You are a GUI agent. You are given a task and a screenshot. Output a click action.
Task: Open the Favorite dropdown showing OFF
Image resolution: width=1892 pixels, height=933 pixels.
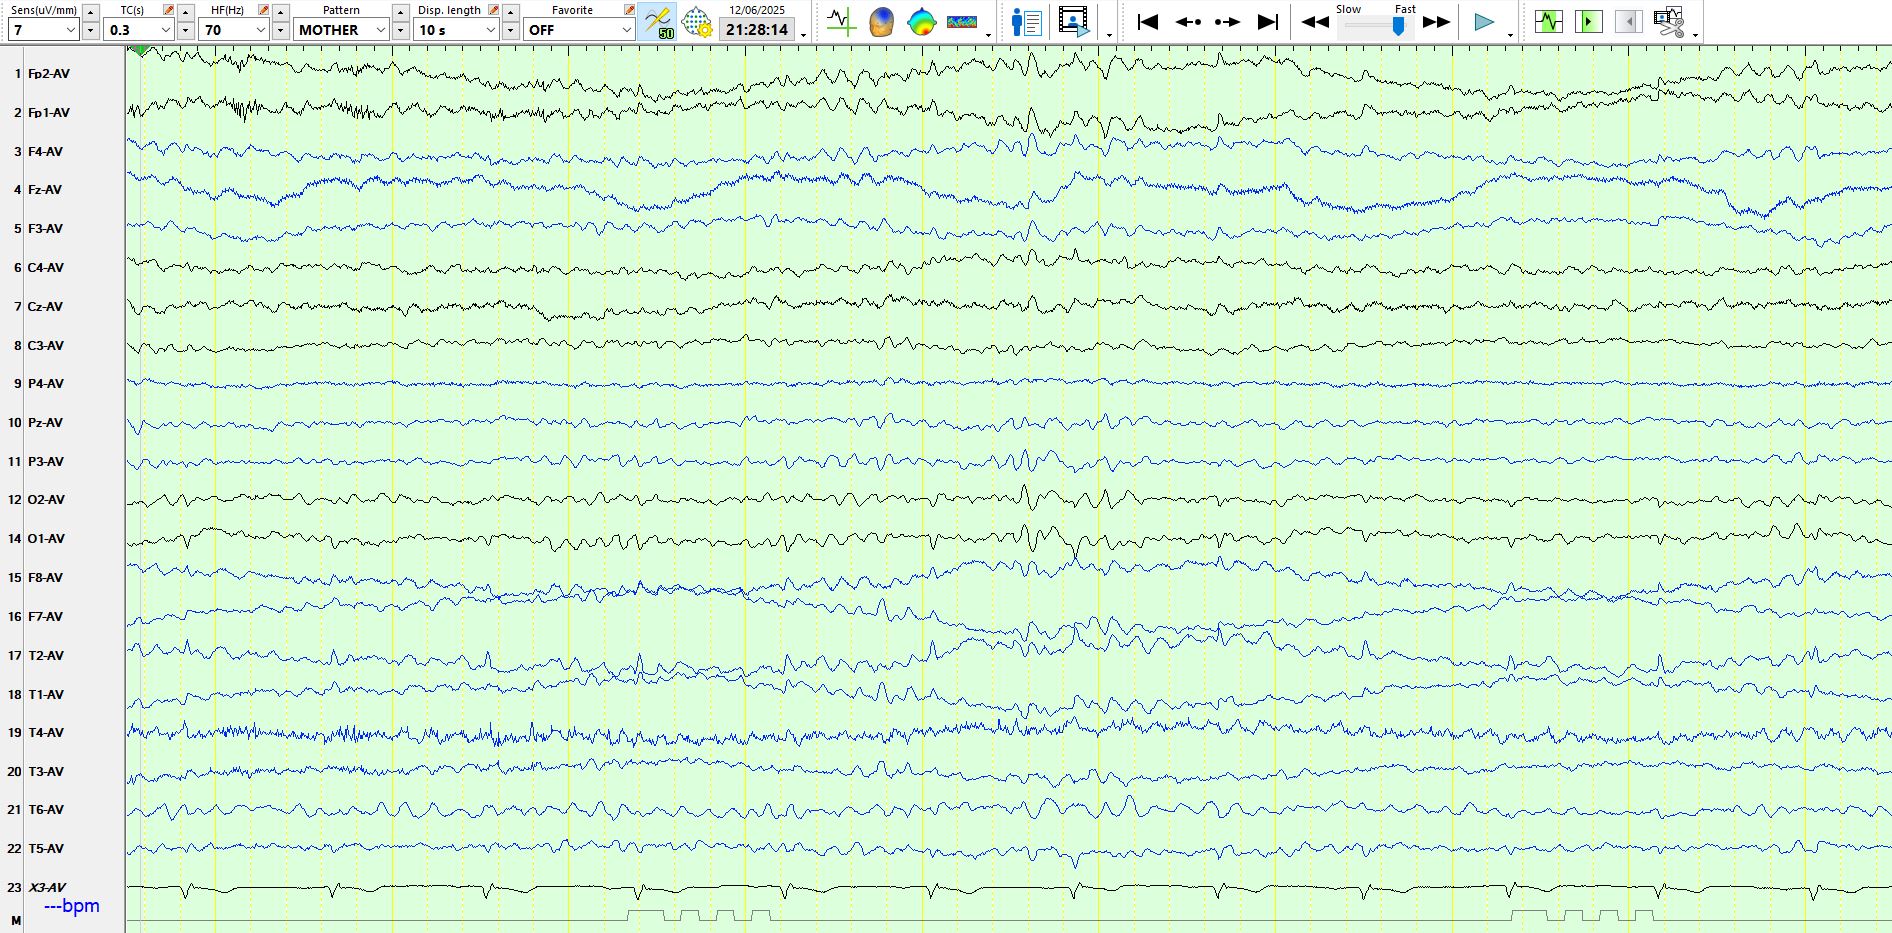(580, 30)
